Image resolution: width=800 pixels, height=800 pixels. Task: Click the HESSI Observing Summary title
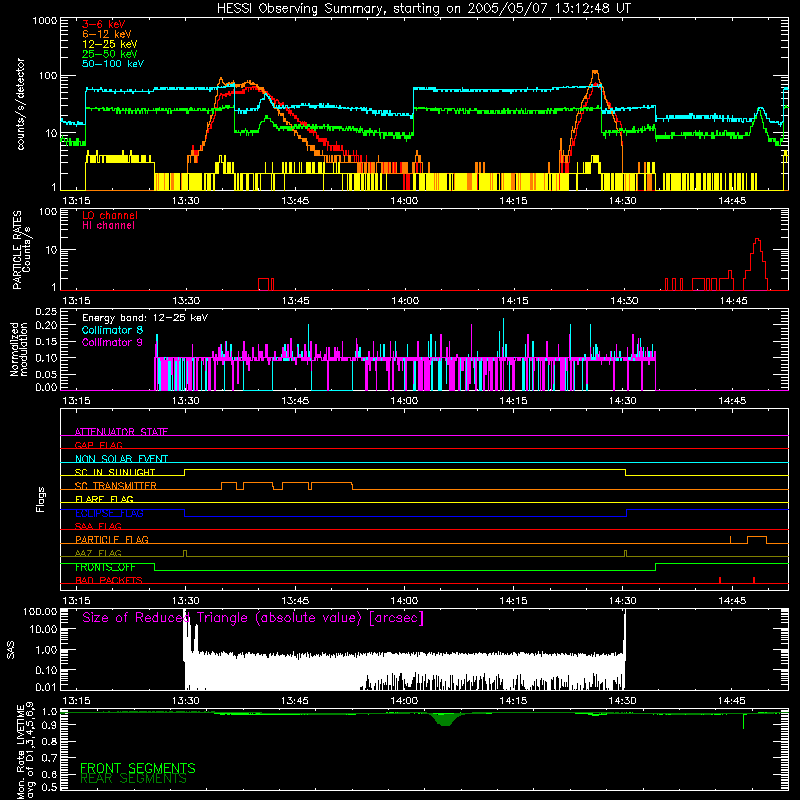(x=423, y=8)
